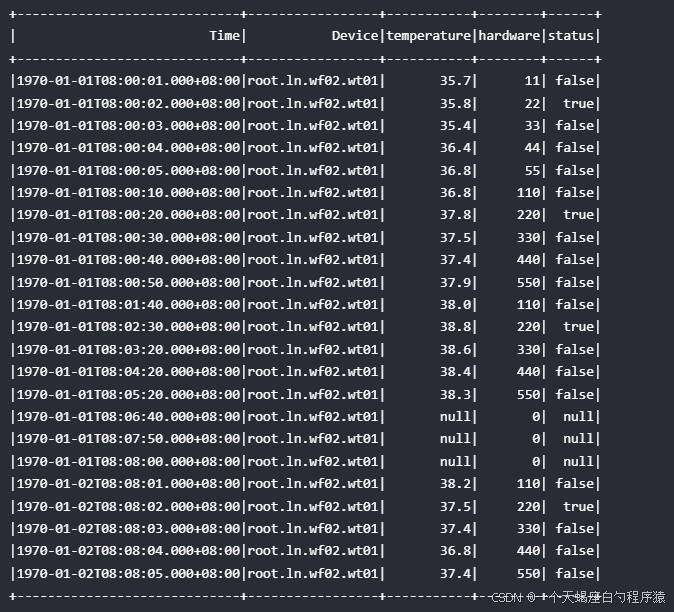Click timestamp 1970-01-01T08:00:01.000+08:00
Image resolution: width=674 pixels, height=612 pixels.
[128, 81]
